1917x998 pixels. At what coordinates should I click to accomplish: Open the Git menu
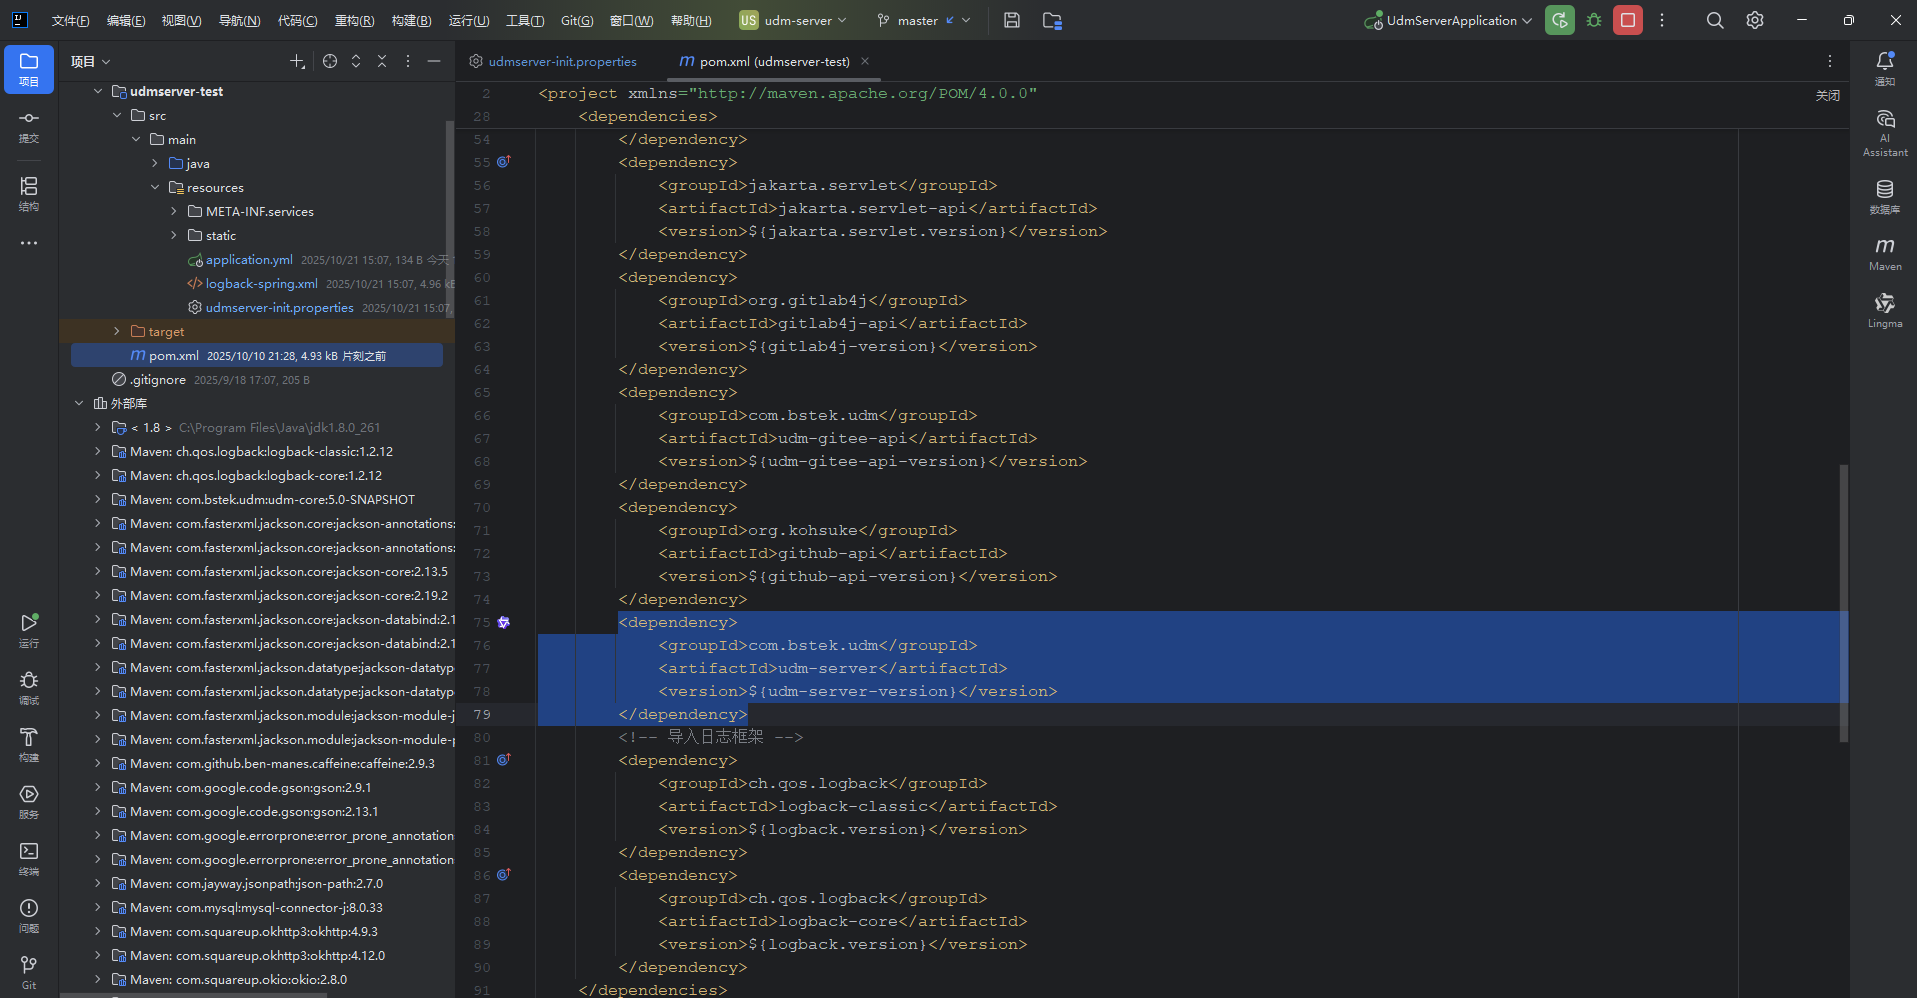[576, 20]
